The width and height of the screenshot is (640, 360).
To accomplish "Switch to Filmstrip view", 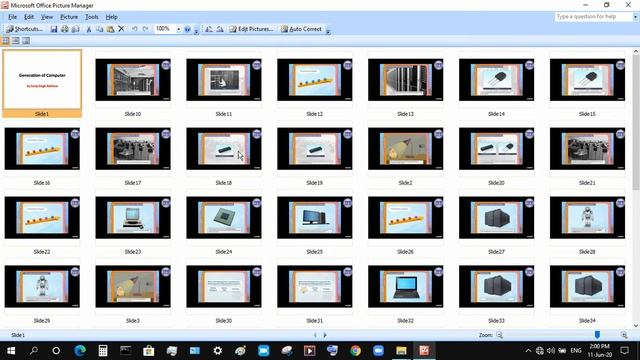I will coord(16,41).
